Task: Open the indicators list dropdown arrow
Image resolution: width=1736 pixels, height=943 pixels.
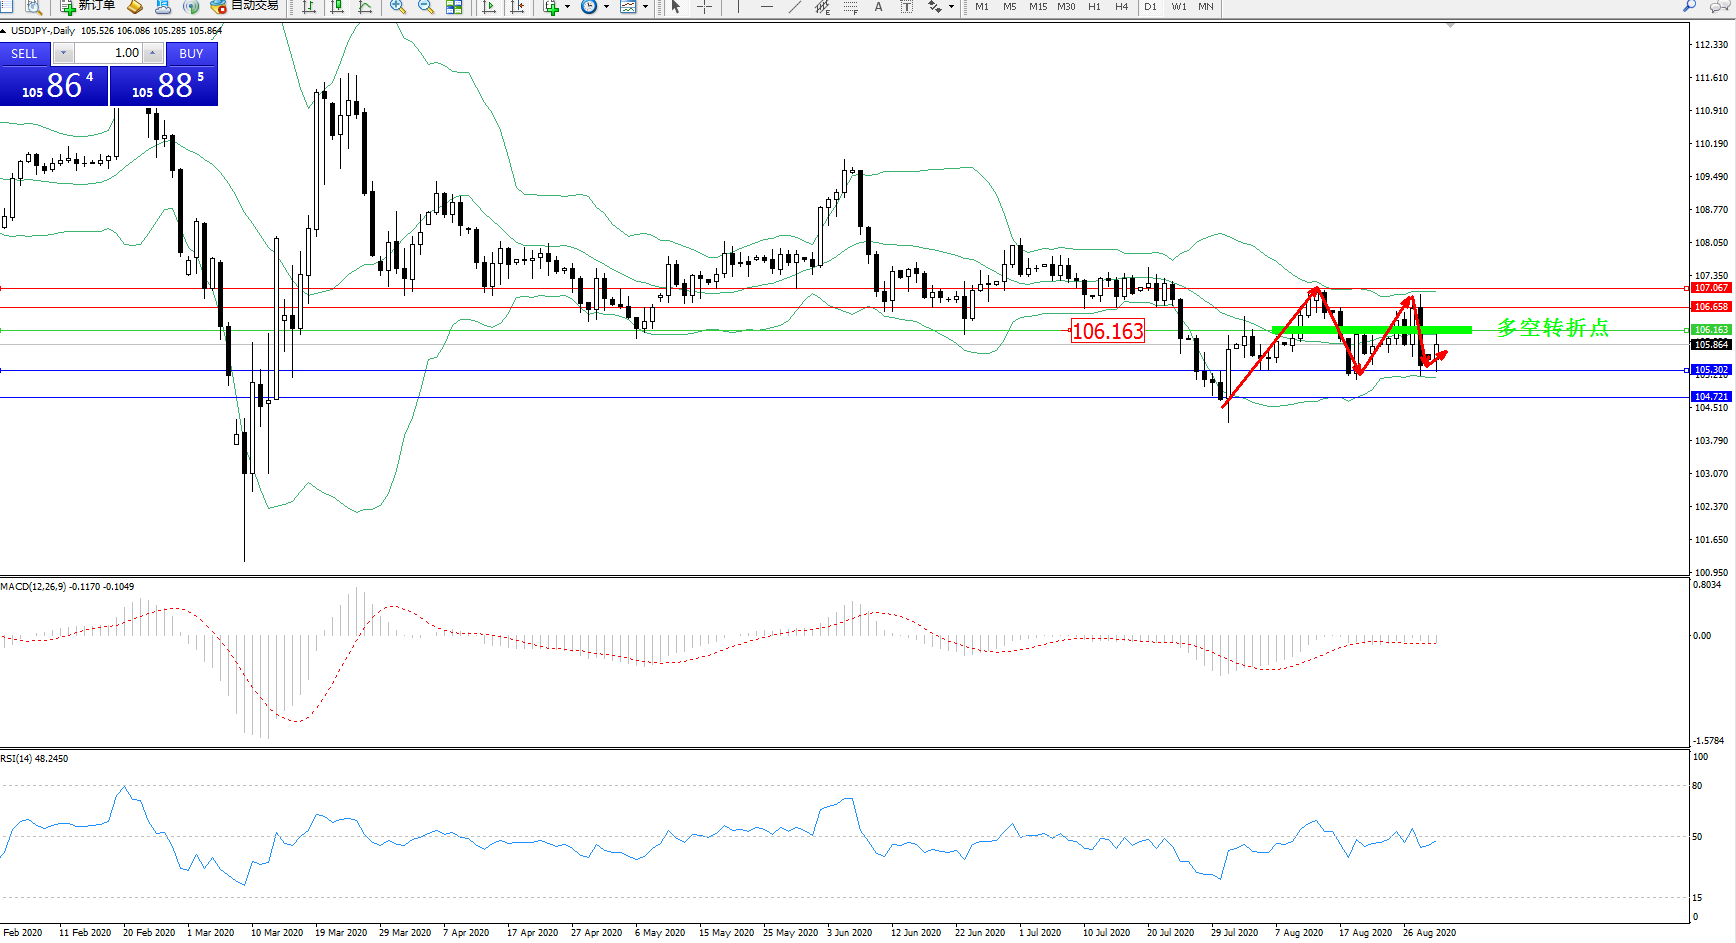Action: pyautogui.click(x=567, y=7)
